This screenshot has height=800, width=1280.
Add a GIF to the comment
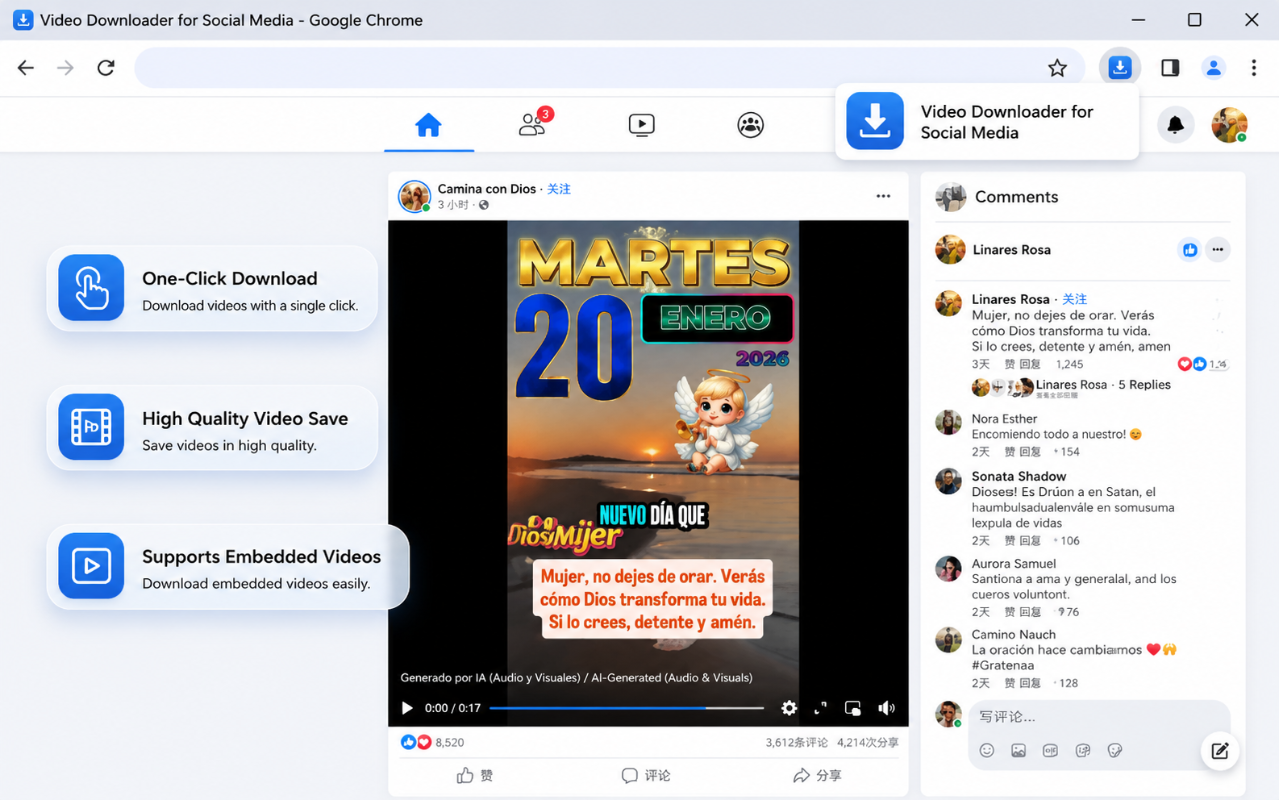[x=1051, y=751]
